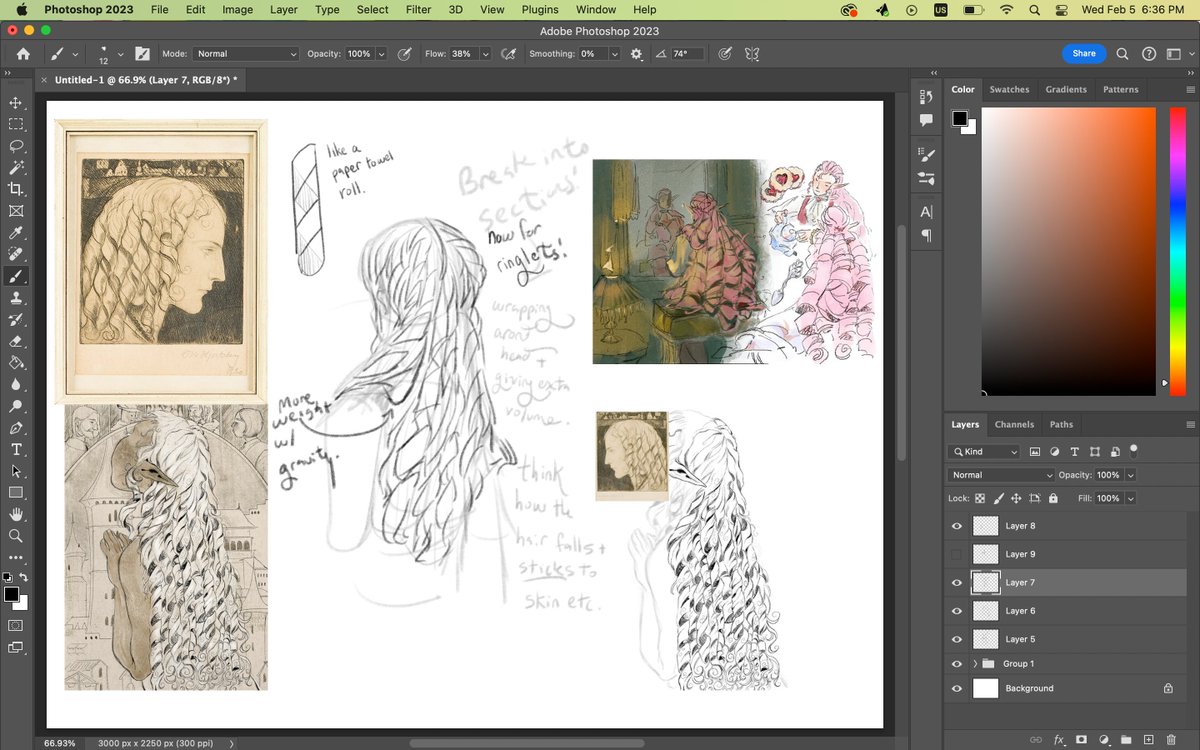The image size is (1200, 750).
Task: Hide Layer 7 visibility eye
Action: pyautogui.click(x=957, y=582)
